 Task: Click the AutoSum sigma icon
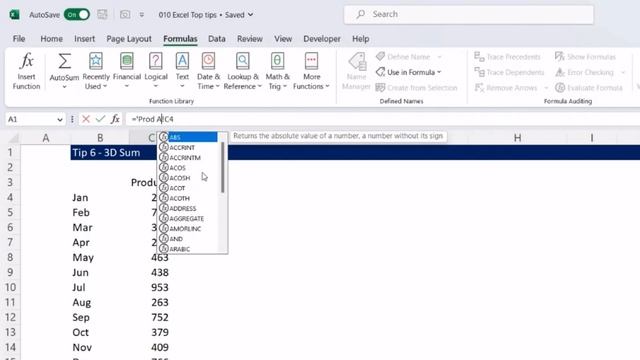pos(64,61)
